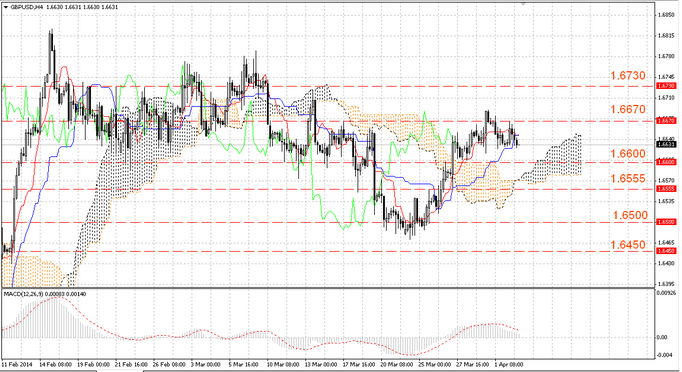Click the 14 Feb 08:00 time label
The width and height of the screenshot is (682, 372).
click(56, 364)
